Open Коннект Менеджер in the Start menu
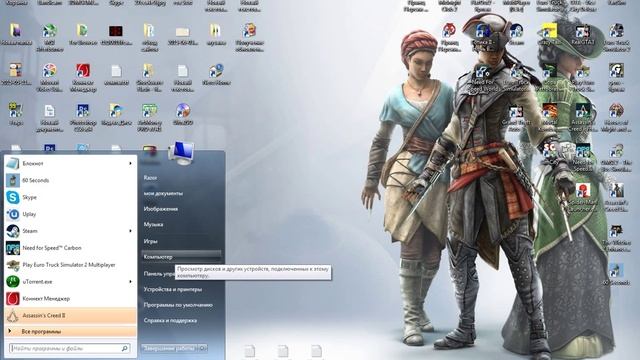This screenshot has height=360, width=640. 70,298
